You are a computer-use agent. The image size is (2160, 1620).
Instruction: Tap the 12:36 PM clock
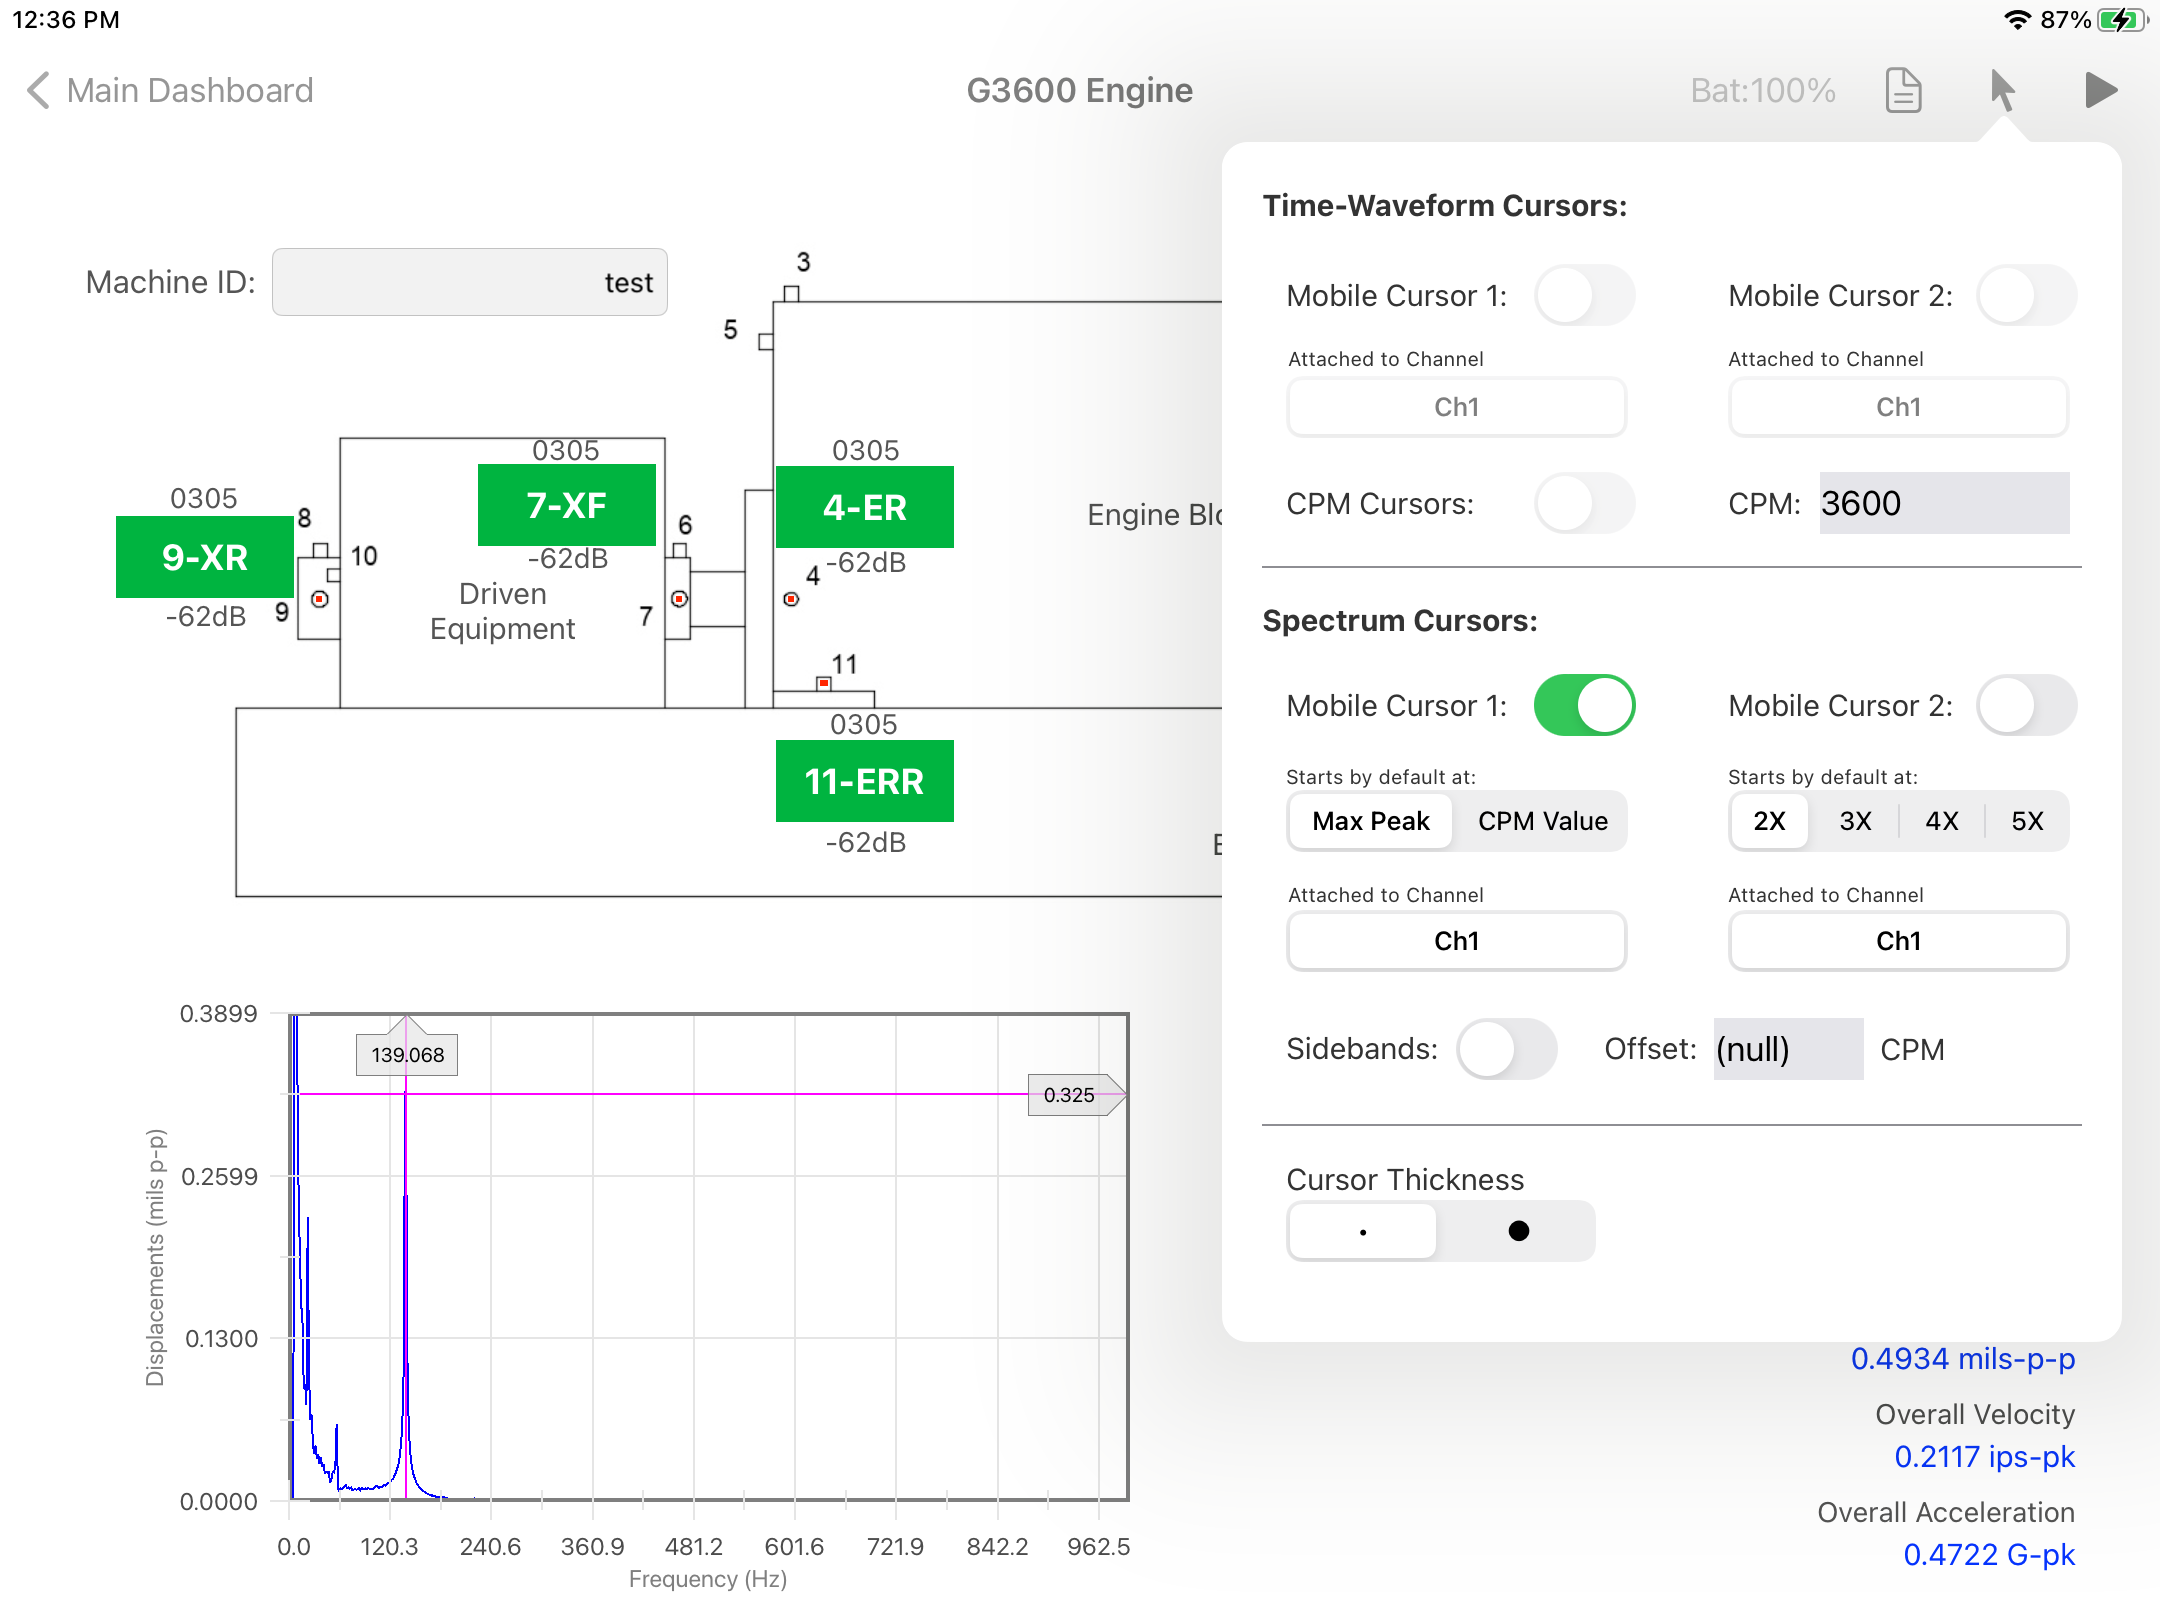[x=66, y=20]
